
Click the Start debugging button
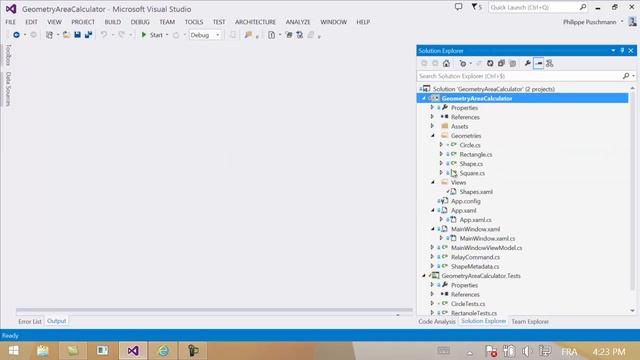(x=152, y=35)
